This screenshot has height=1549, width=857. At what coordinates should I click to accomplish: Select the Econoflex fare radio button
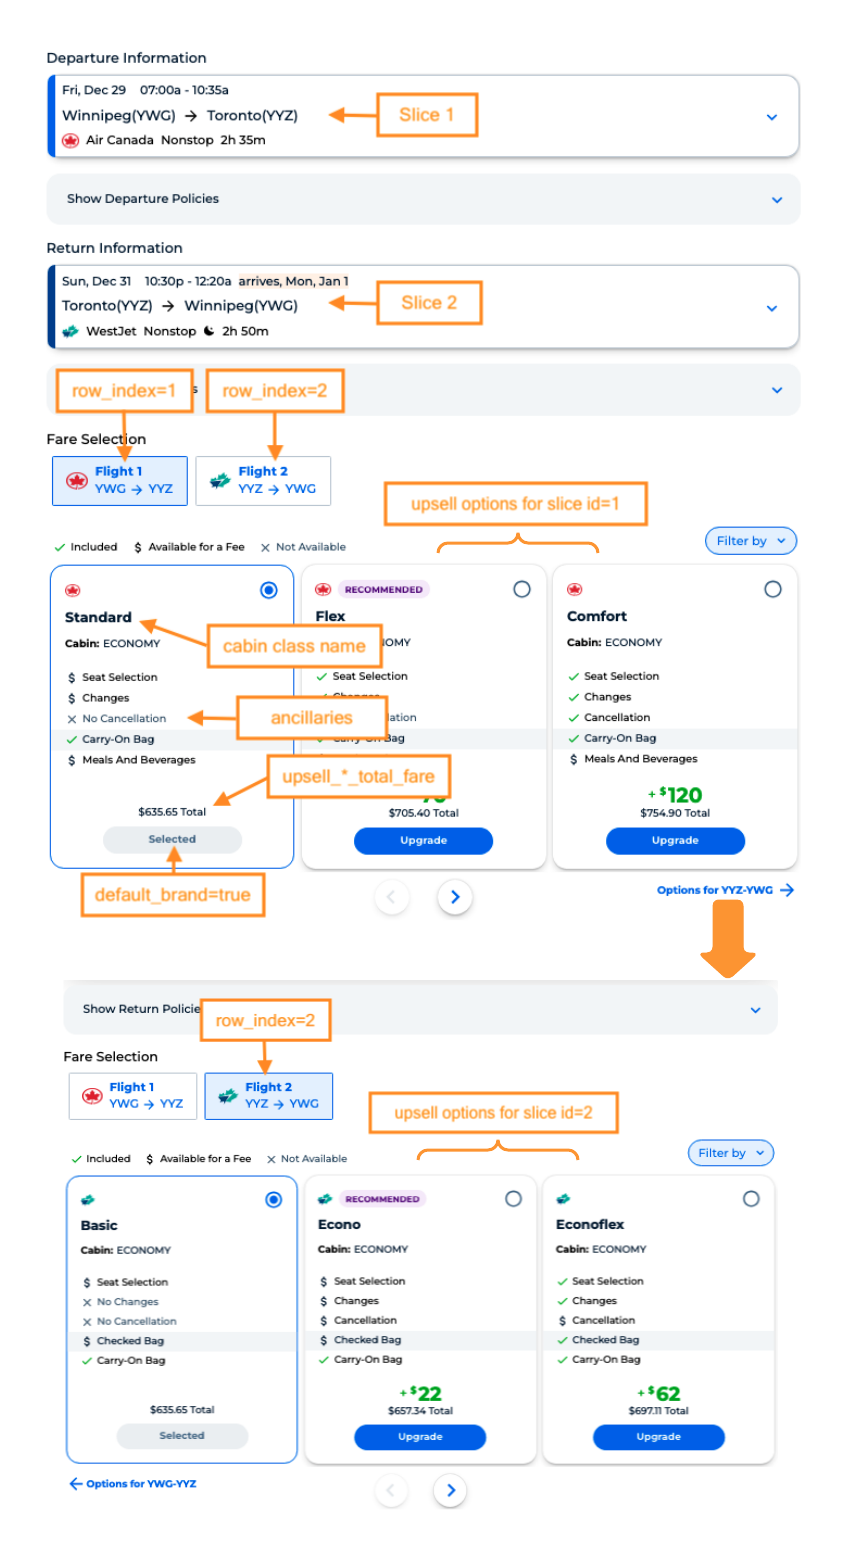[x=751, y=1198]
